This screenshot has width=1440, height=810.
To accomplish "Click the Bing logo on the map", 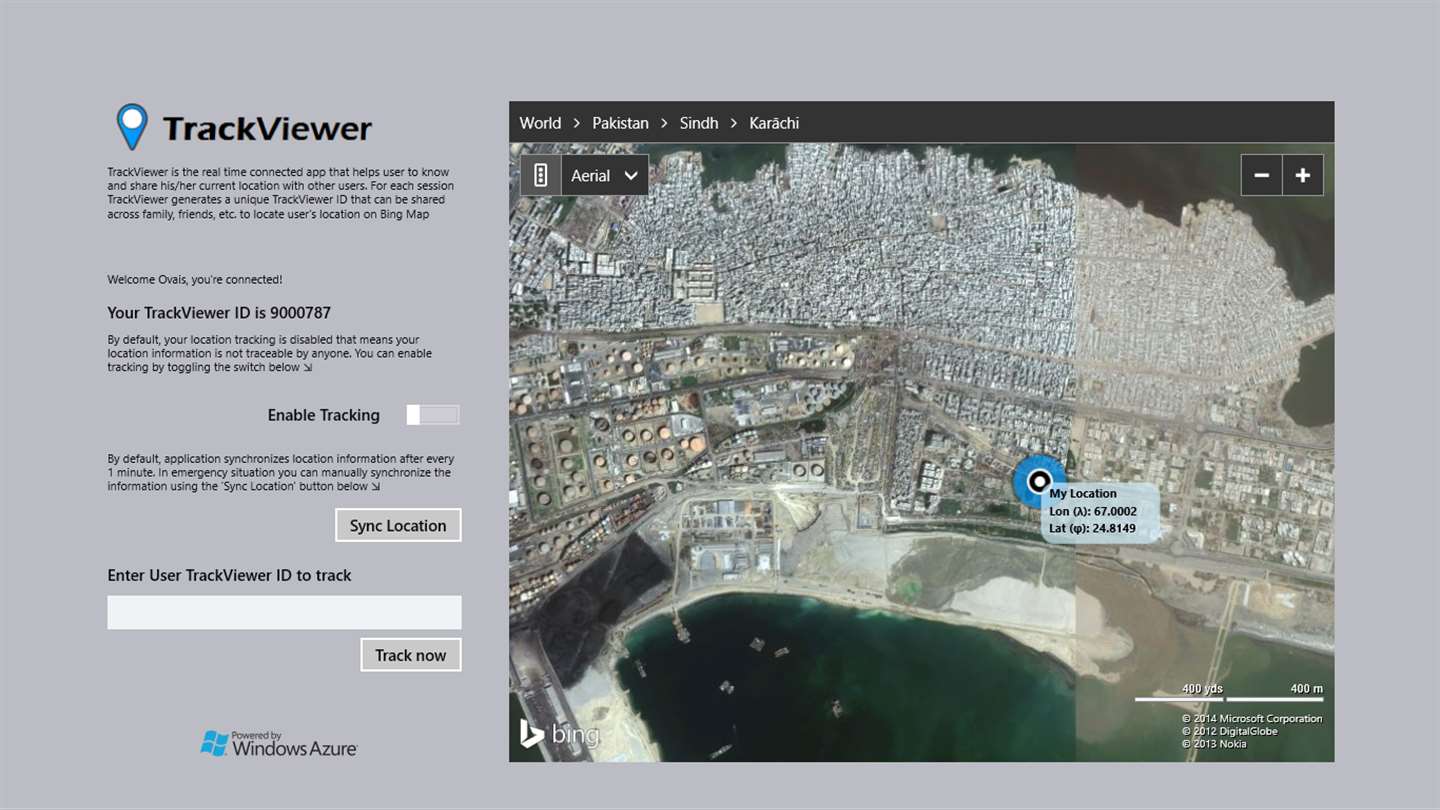I will coord(559,734).
